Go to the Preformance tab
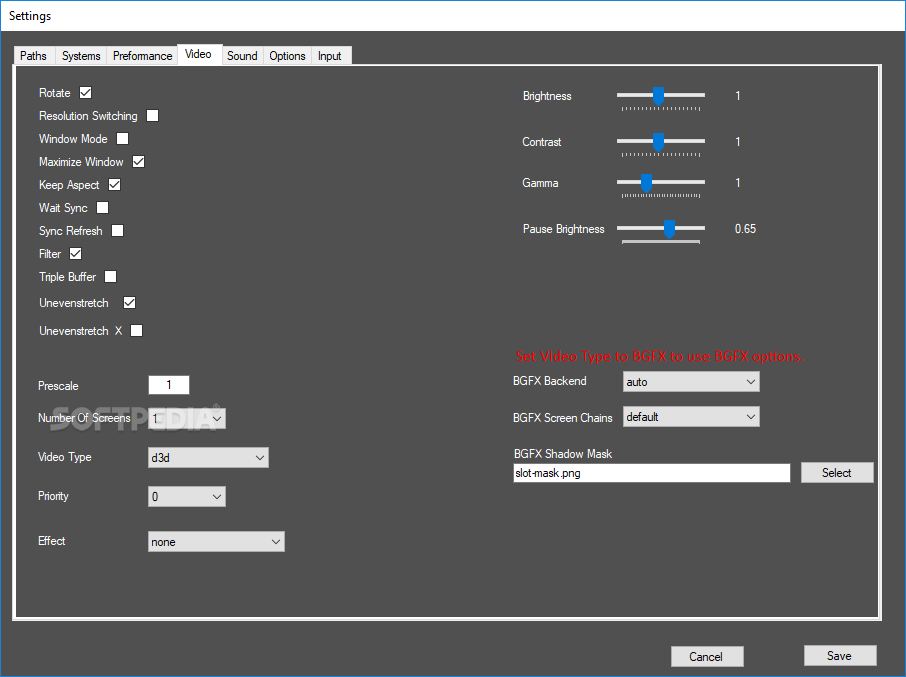 click(x=142, y=55)
